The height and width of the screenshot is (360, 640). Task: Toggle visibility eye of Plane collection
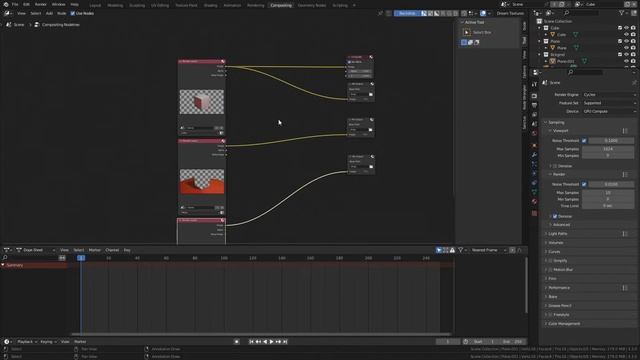626,41
